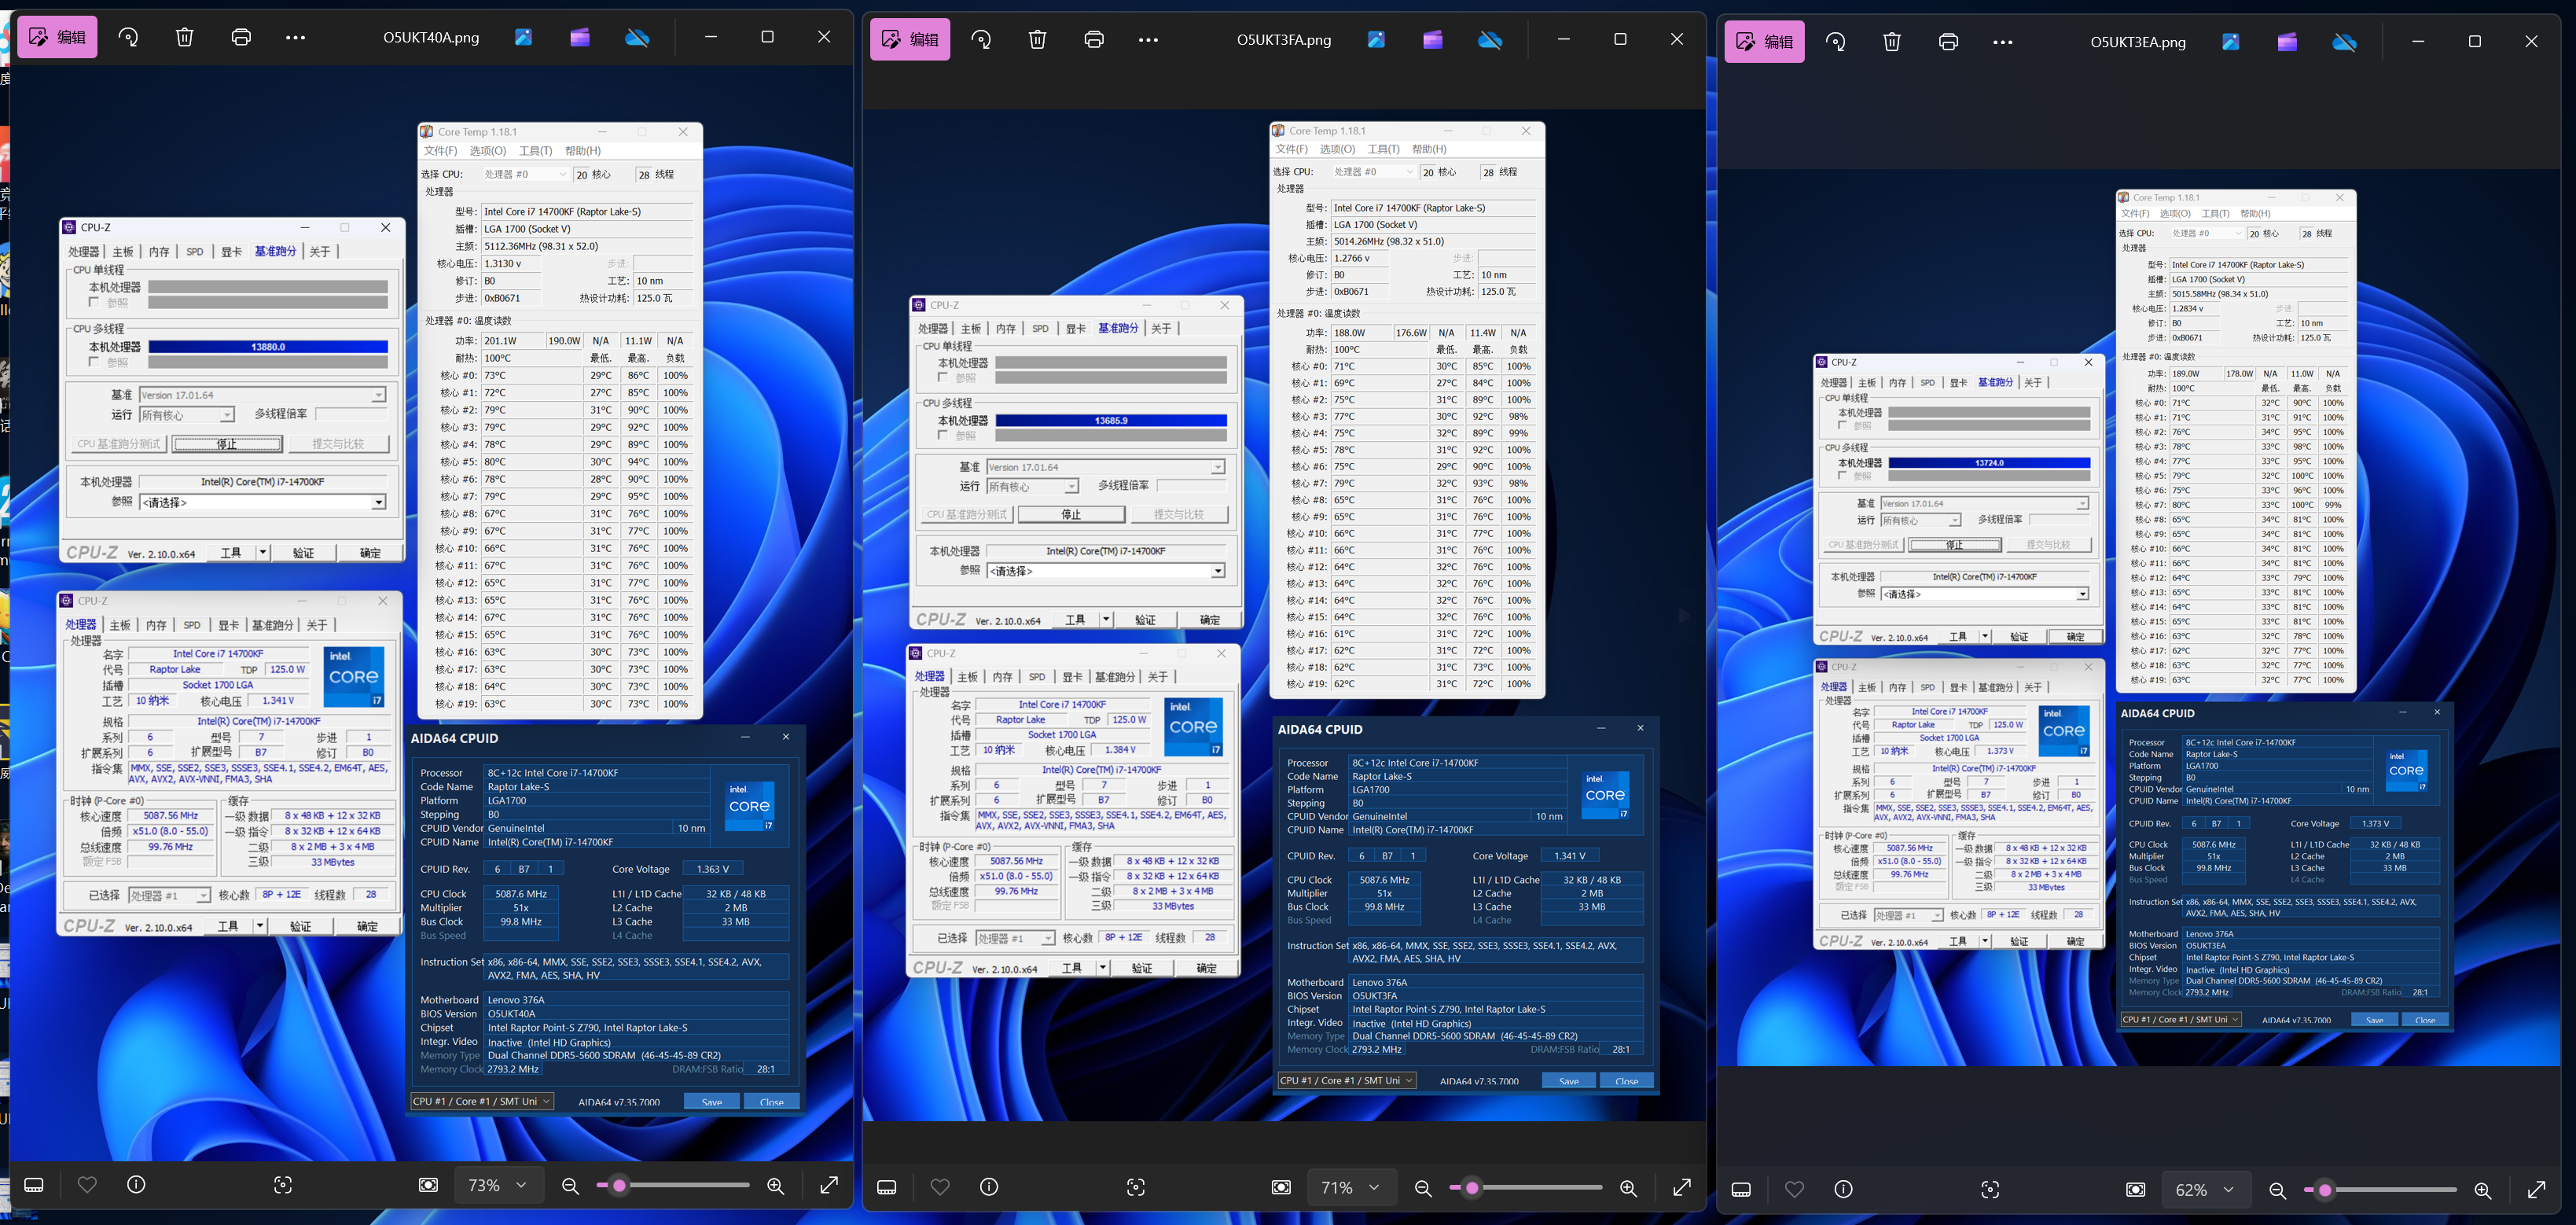The image size is (2576, 1225).
Task: Print the O5UKT3FA.png image
Action: click(1094, 40)
